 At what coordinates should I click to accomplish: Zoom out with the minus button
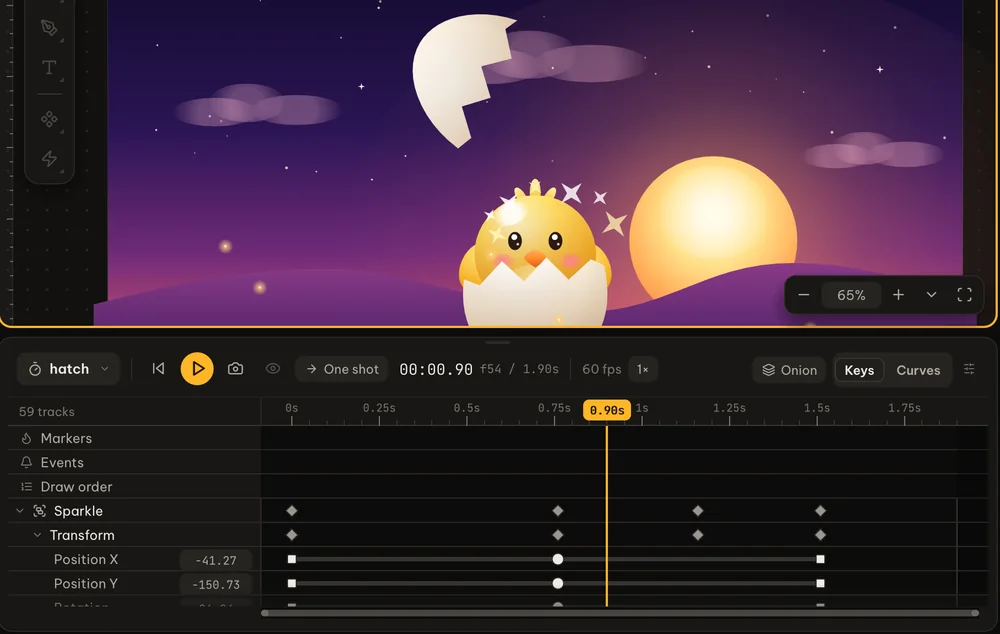click(804, 295)
